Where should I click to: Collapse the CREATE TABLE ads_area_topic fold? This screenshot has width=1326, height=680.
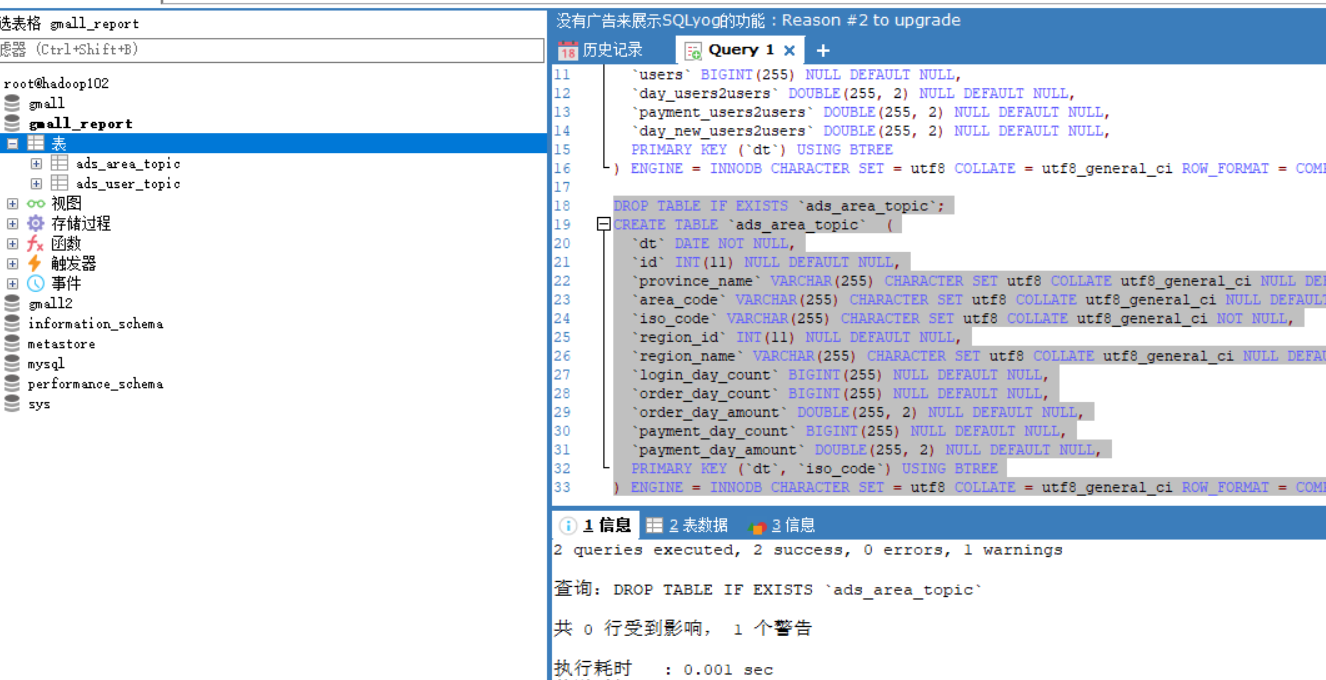point(603,225)
